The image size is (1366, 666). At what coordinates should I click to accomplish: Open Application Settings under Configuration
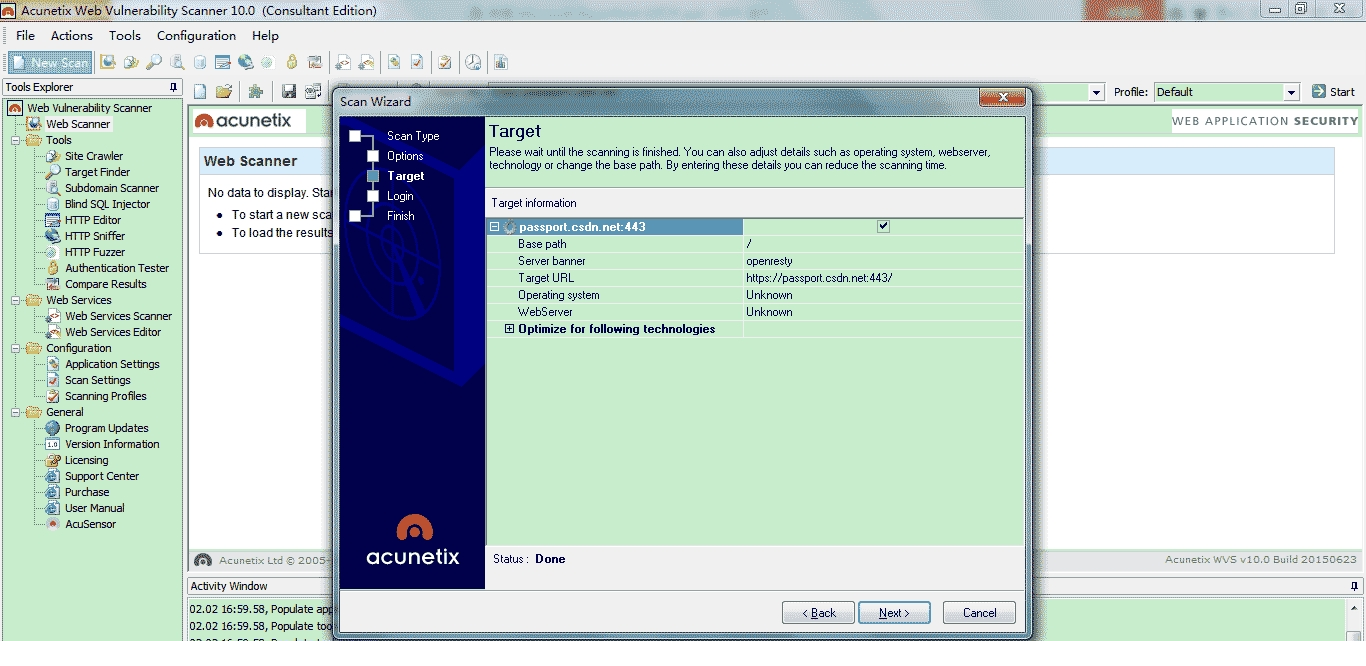click(112, 364)
